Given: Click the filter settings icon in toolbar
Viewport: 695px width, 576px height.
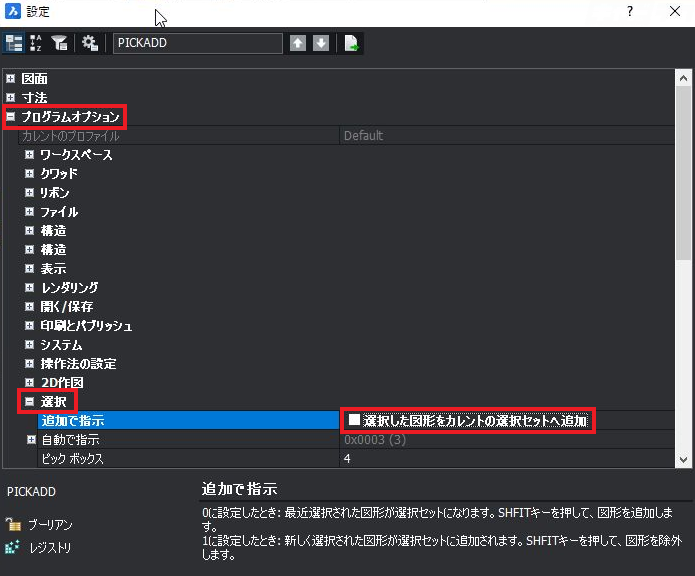Looking at the screenshot, I should pyautogui.click(x=59, y=43).
